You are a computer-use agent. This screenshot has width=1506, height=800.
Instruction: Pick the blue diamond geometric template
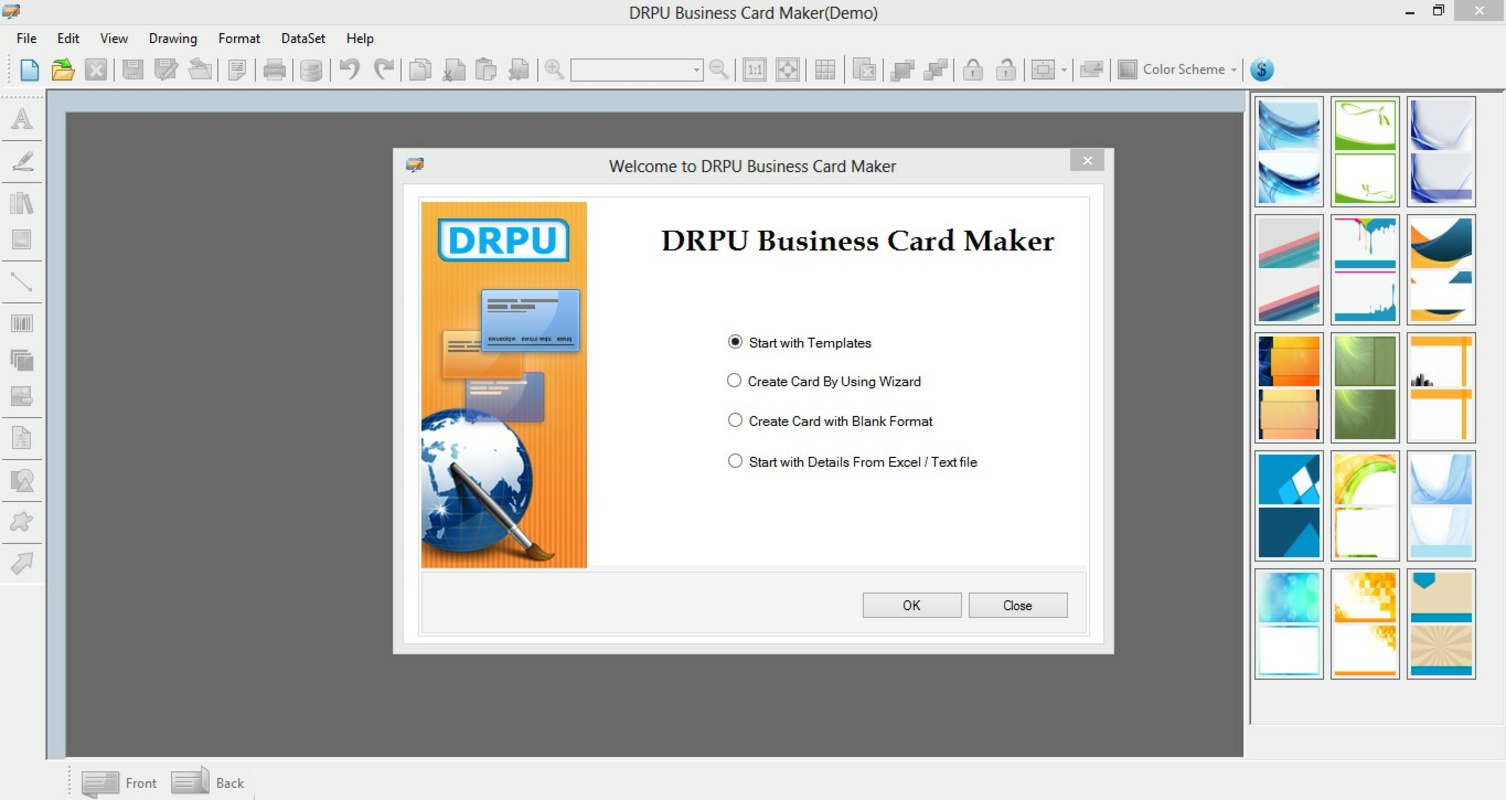[x=1289, y=505]
